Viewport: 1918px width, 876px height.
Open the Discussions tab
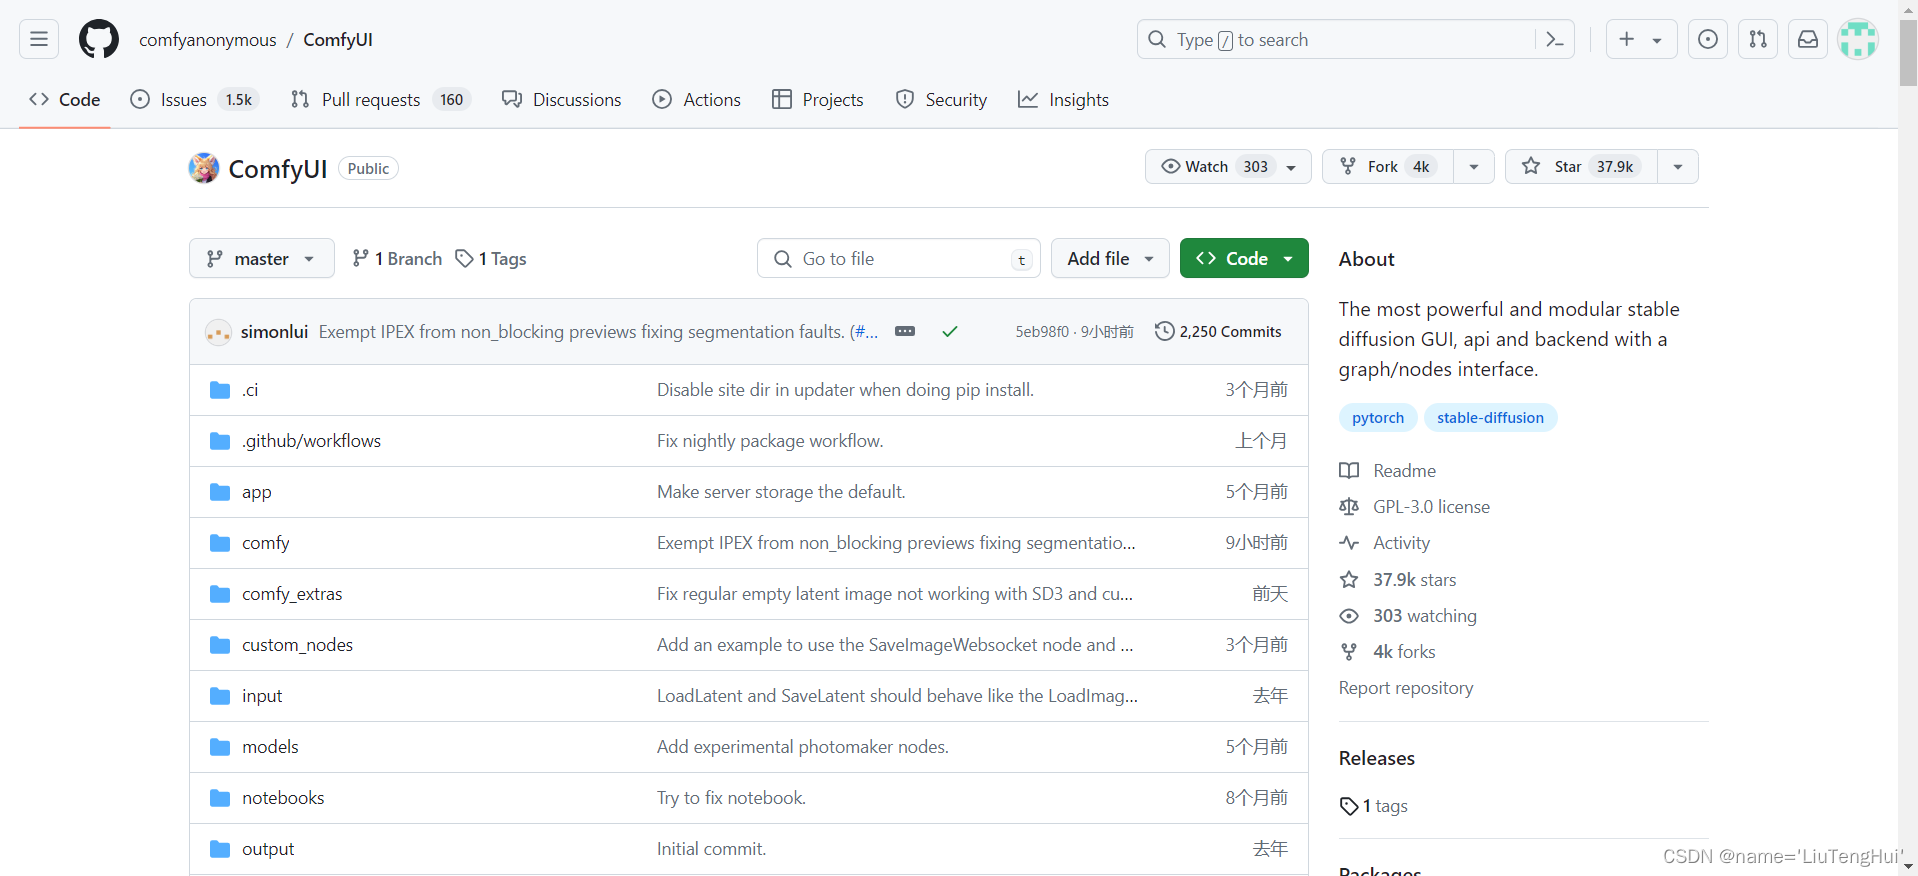pos(562,99)
